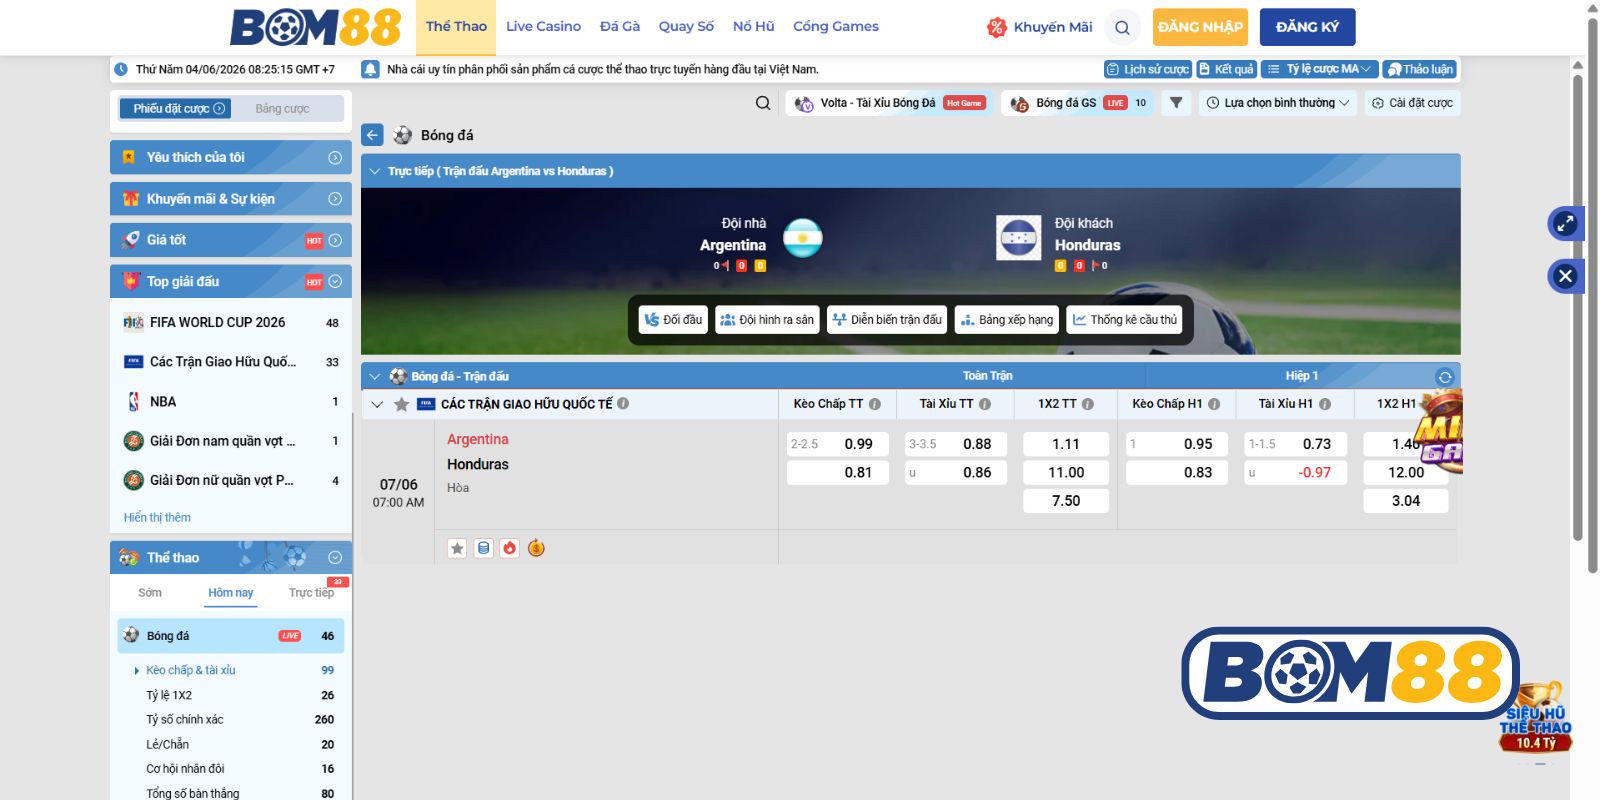Viewport: 1600px width, 800px height.
Task: Click the notification bell icon beside announcement
Action: (x=370, y=69)
